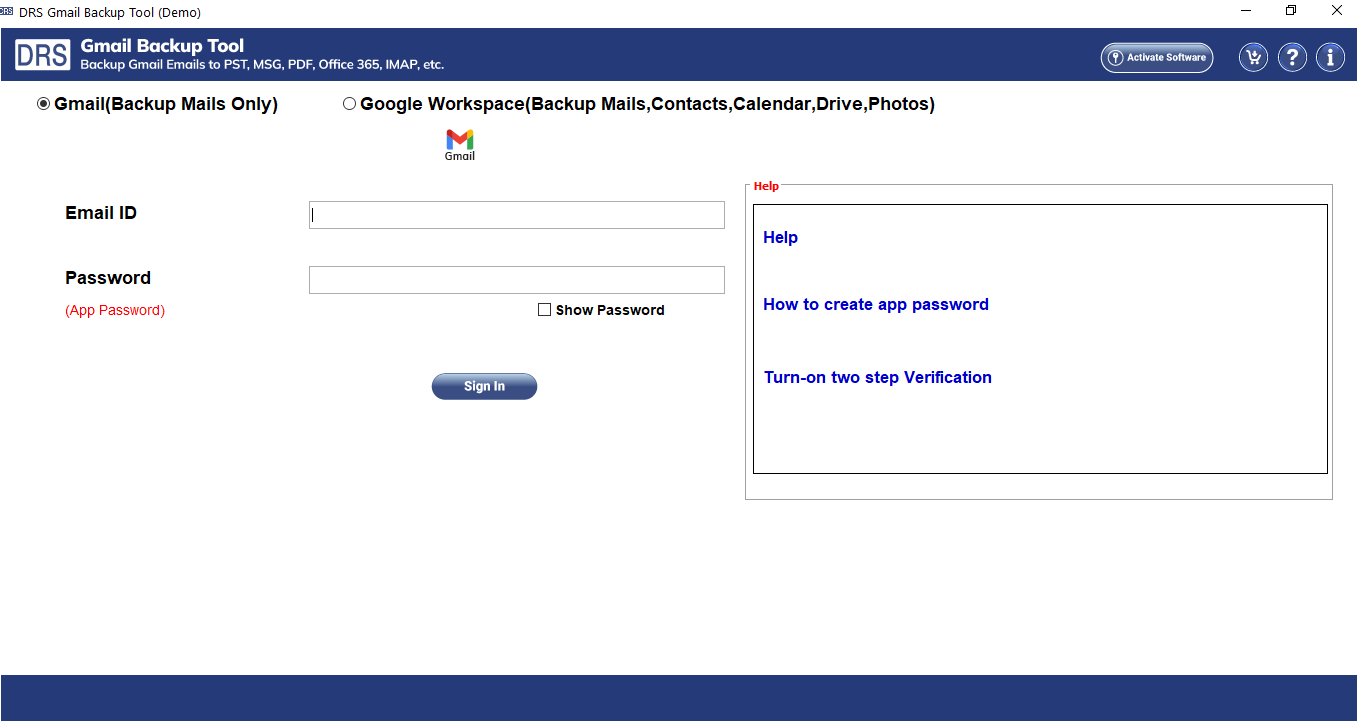Click the info icon in header
The height and width of the screenshot is (721, 1361).
pos(1330,57)
